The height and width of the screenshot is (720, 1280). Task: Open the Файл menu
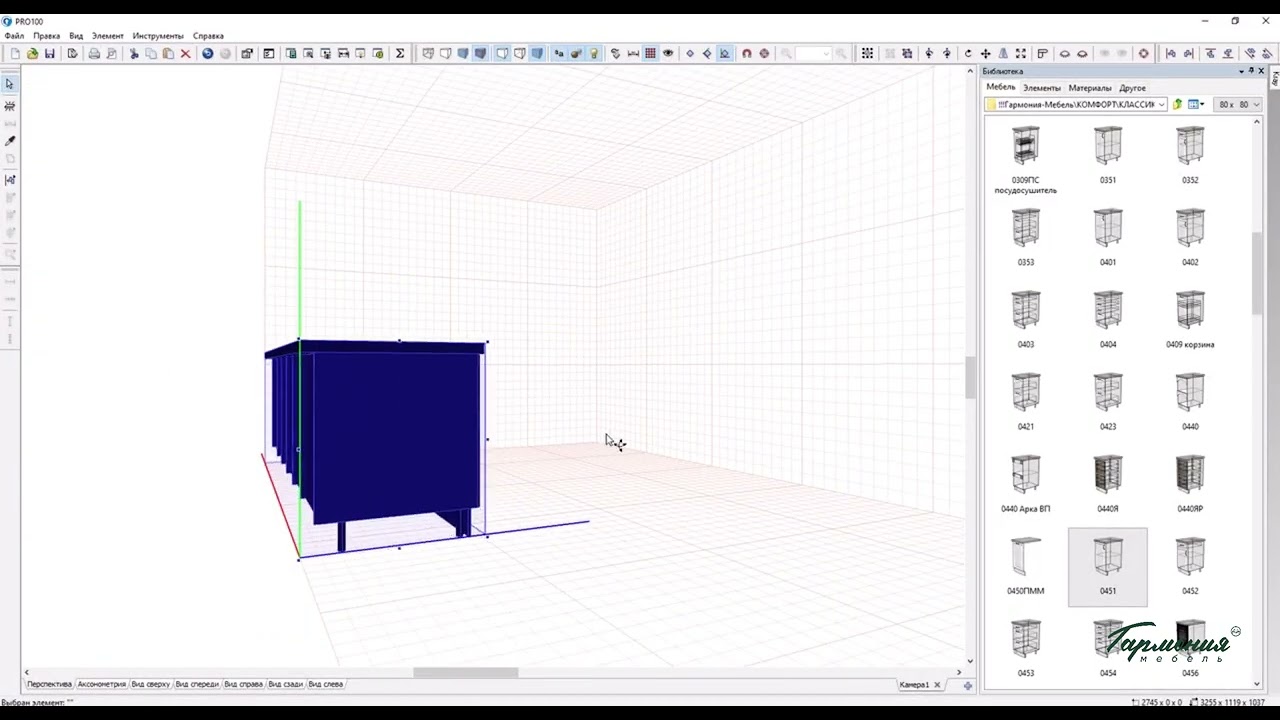point(14,36)
